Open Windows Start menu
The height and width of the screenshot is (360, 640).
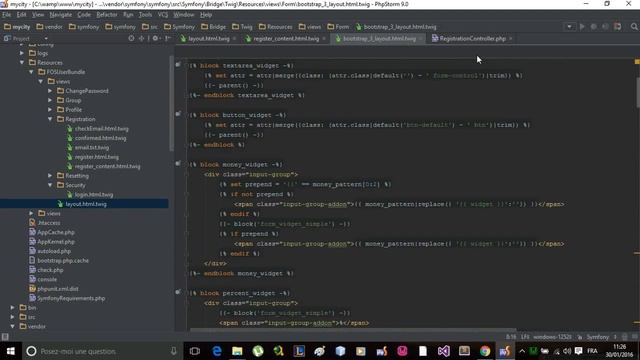[x=10, y=351]
